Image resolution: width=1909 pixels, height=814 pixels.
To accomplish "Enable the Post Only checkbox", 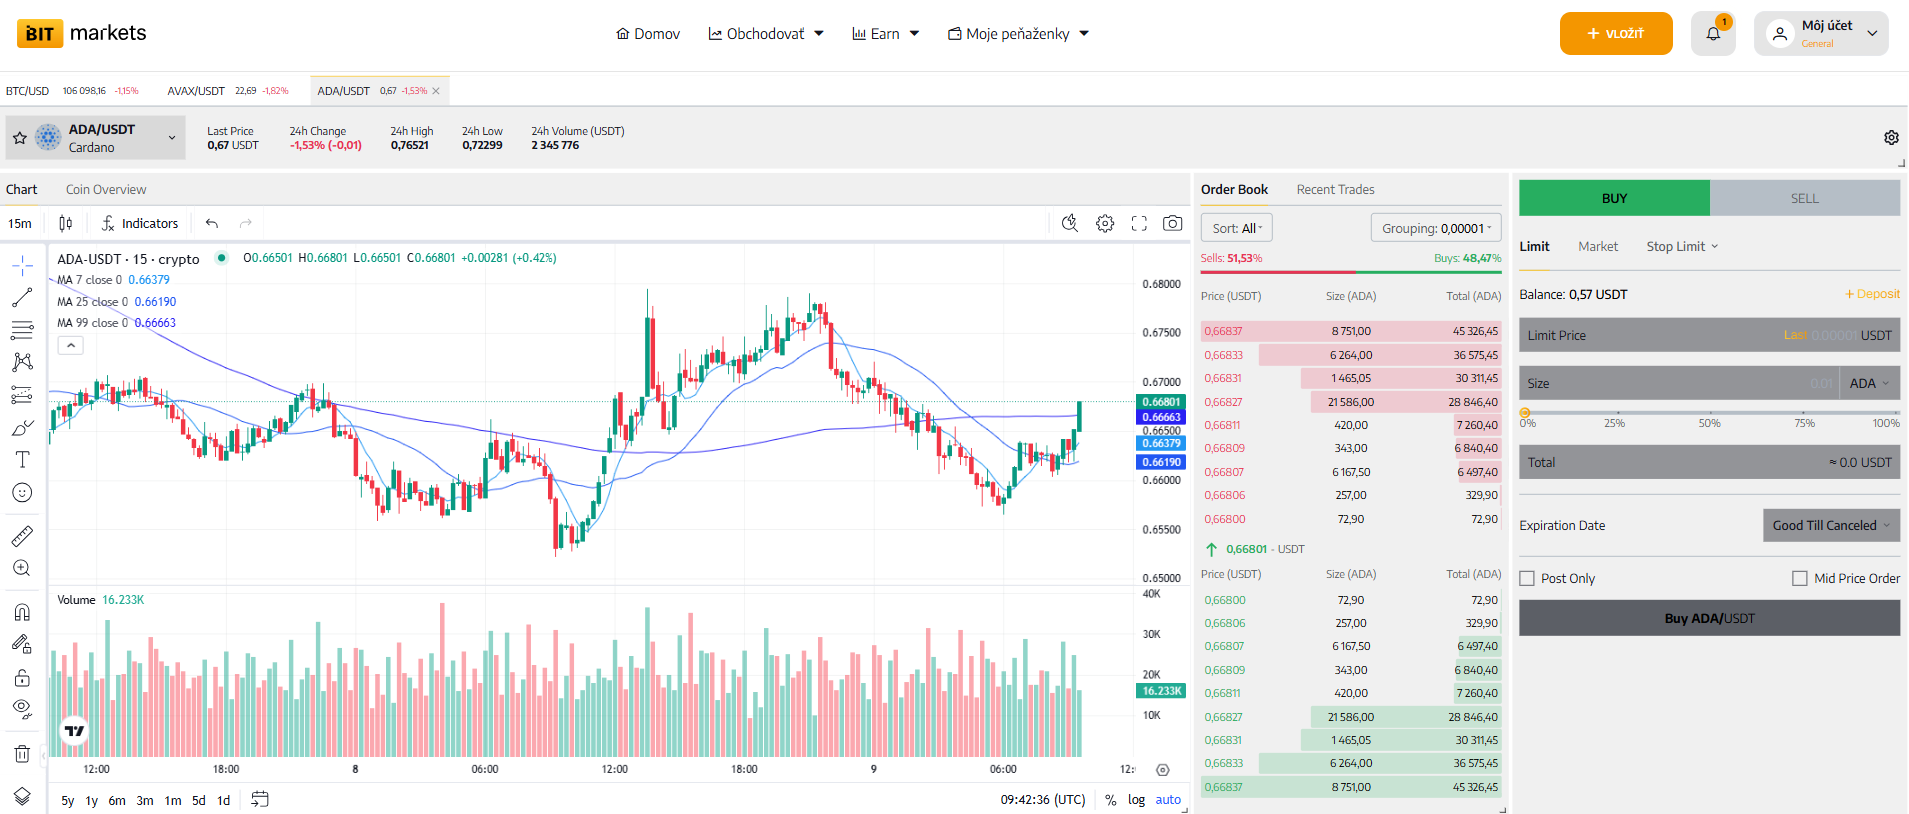I will (1527, 578).
